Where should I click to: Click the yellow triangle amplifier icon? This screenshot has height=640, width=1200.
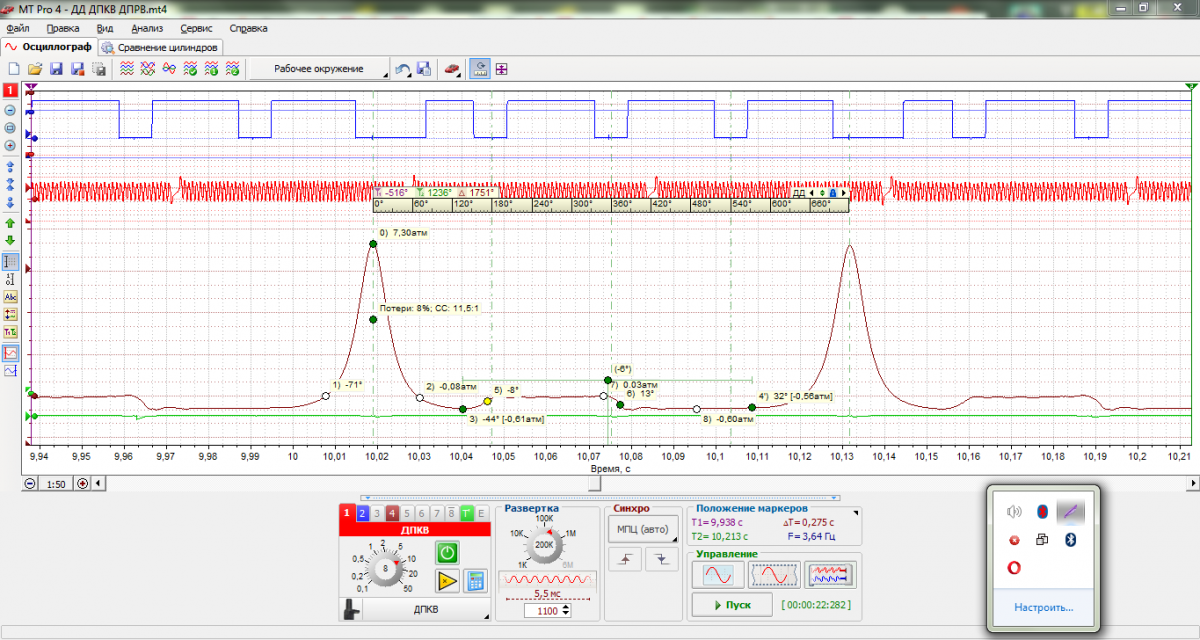click(447, 581)
